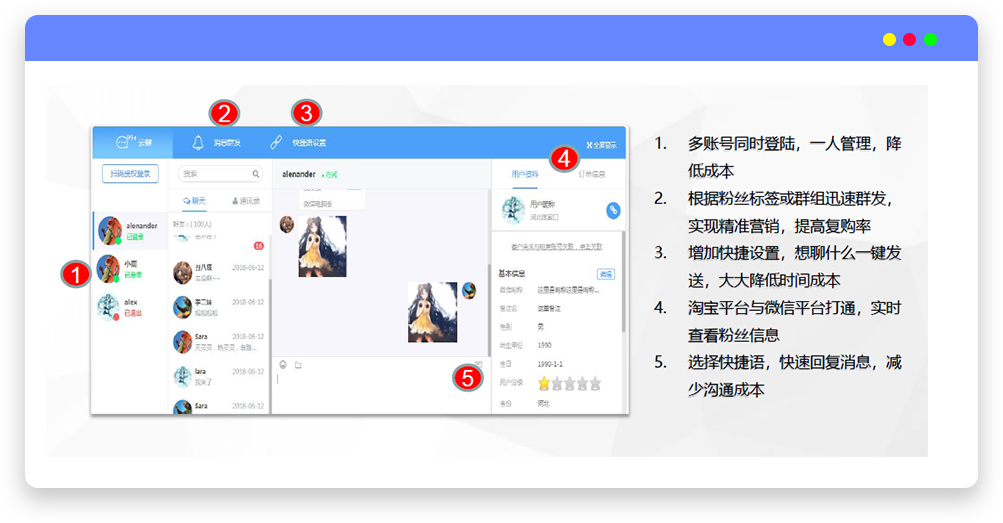Image resolution: width=1003 pixels, height=523 pixels.
Task: Click the folder icon above the message box
Action: (298, 365)
